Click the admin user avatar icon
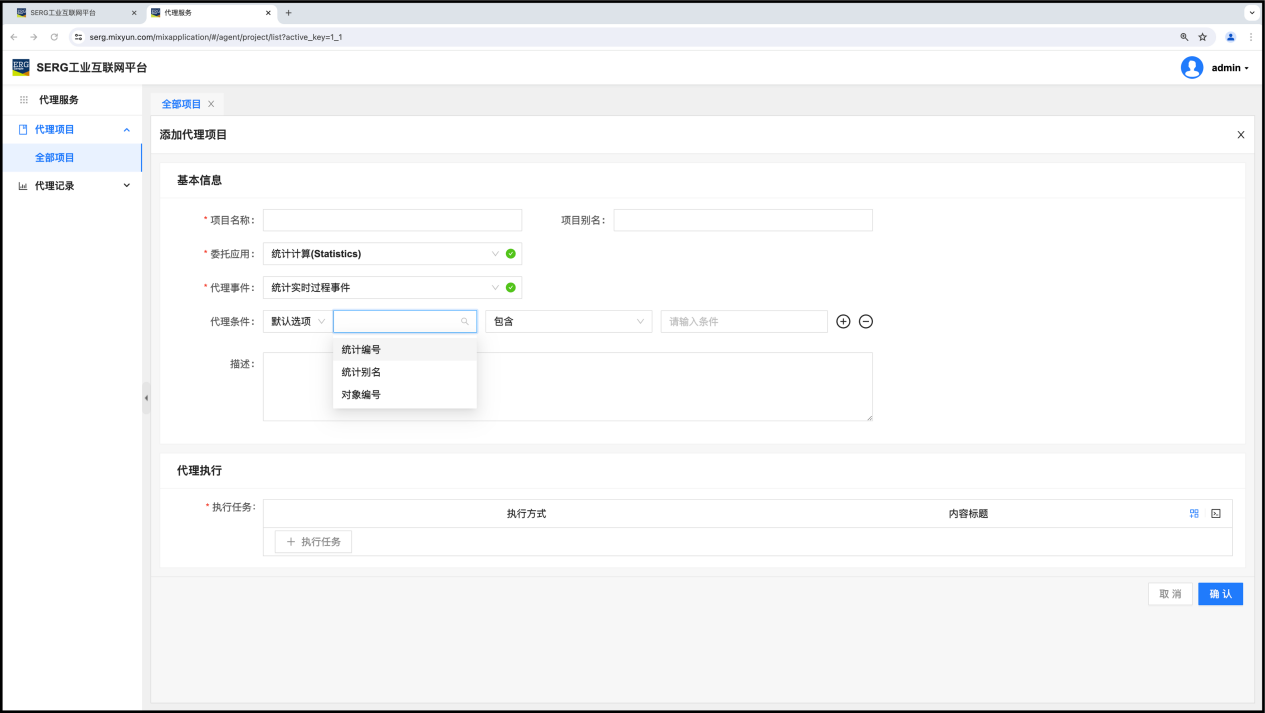 click(1191, 68)
